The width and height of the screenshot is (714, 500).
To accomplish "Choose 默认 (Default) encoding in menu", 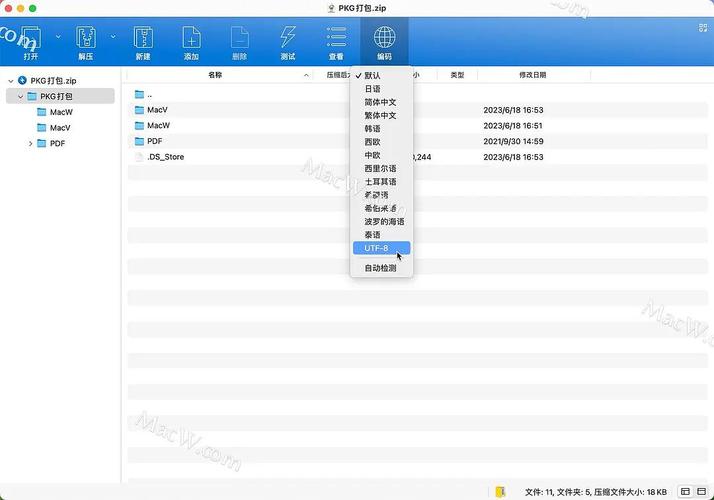I will click(382, 76).
